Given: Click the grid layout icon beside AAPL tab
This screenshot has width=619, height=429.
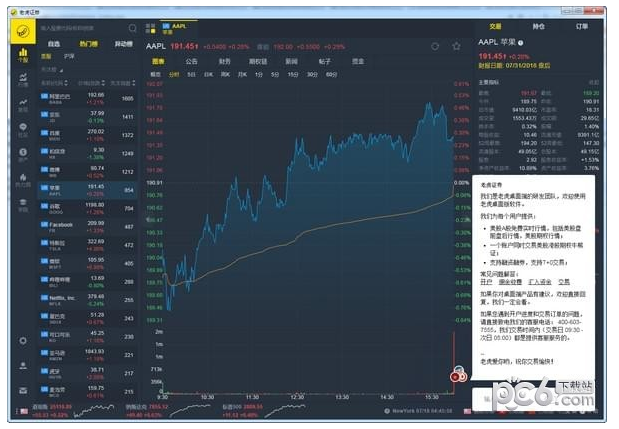Looking at the screenshot, I should click(150, 28).
